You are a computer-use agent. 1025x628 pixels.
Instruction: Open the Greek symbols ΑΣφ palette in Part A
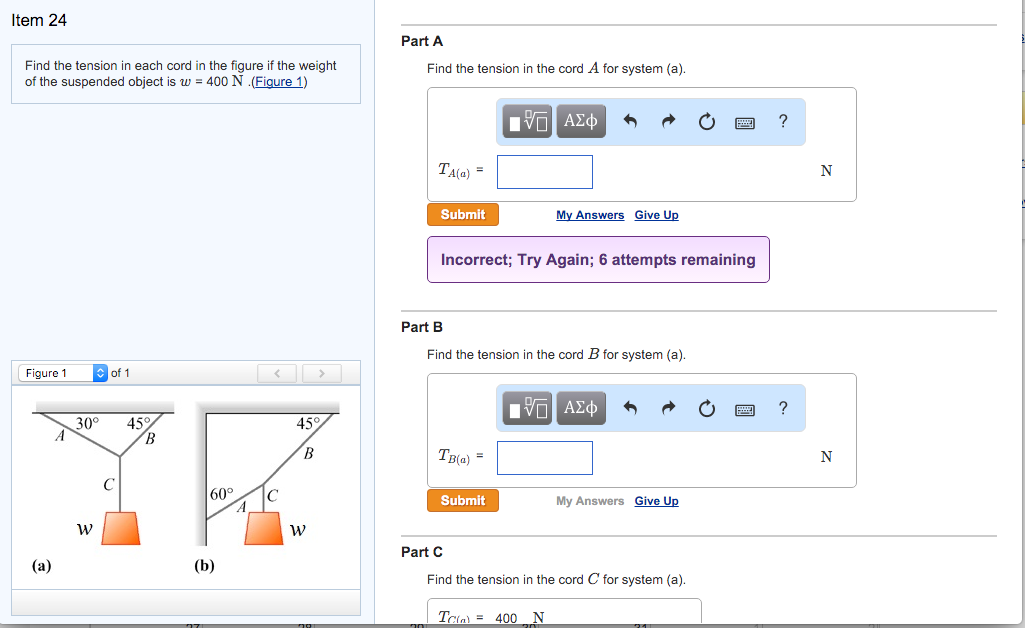tap(583, 121)
